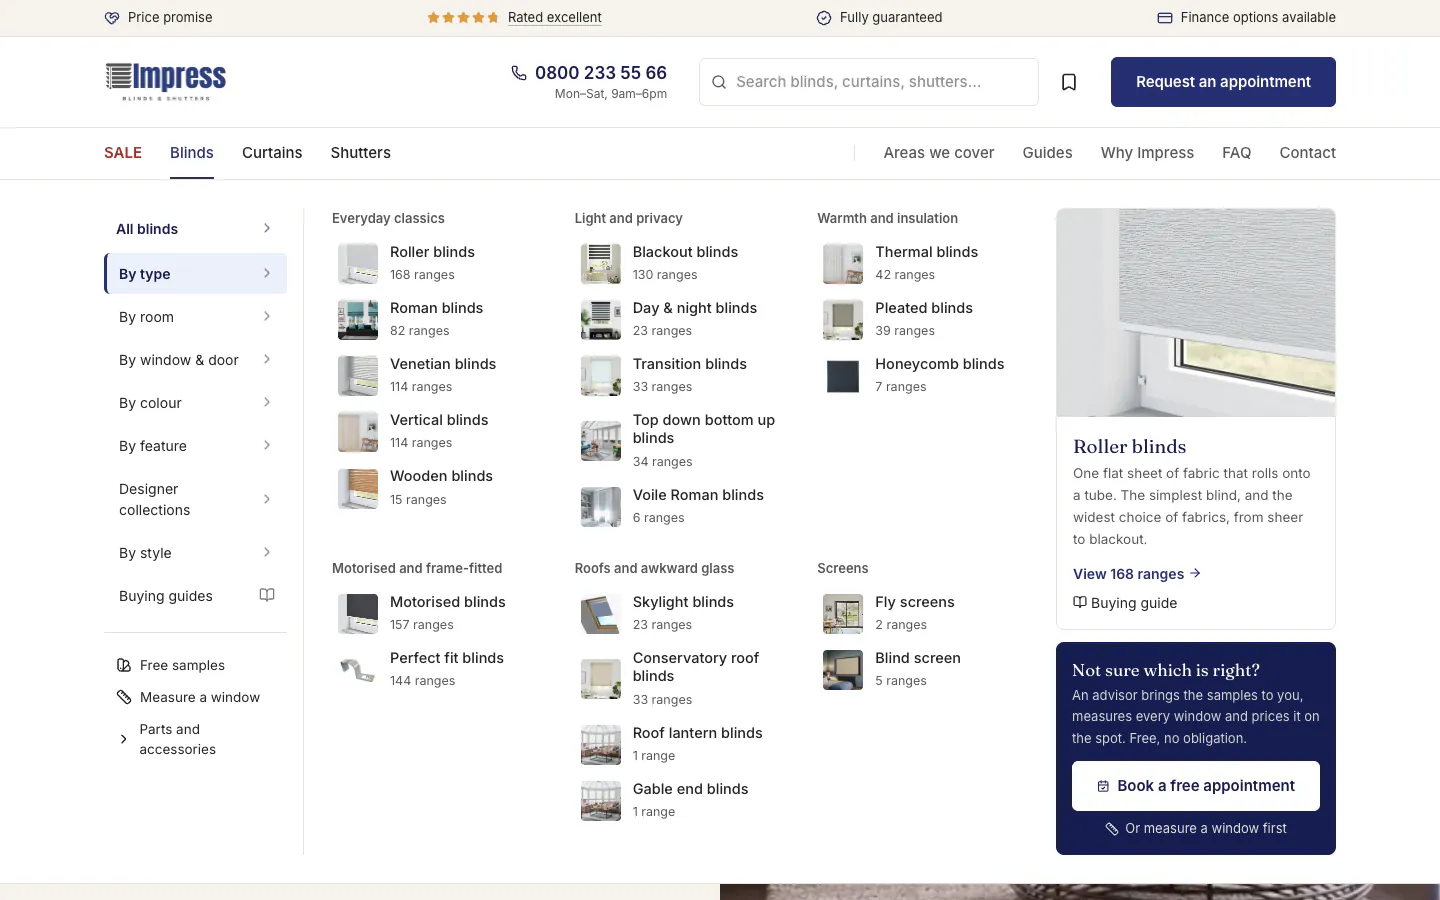The image size is (1440, 900).
Task: Focus the search blinds input field
Action: coord(869,82)
